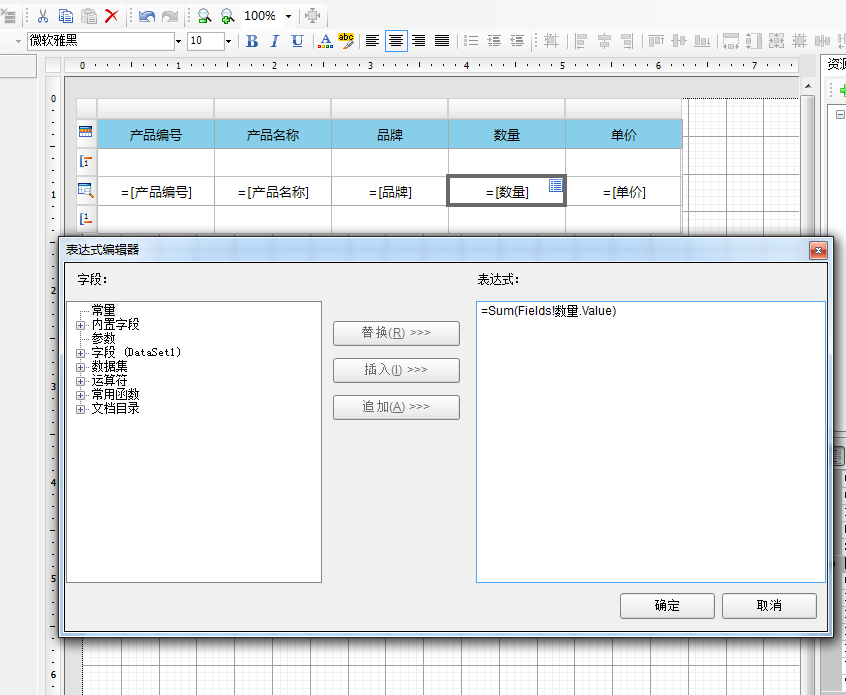Expand the 数据集 tree node
Viewport: 846px width, 695px height.
tap(80, 367)
